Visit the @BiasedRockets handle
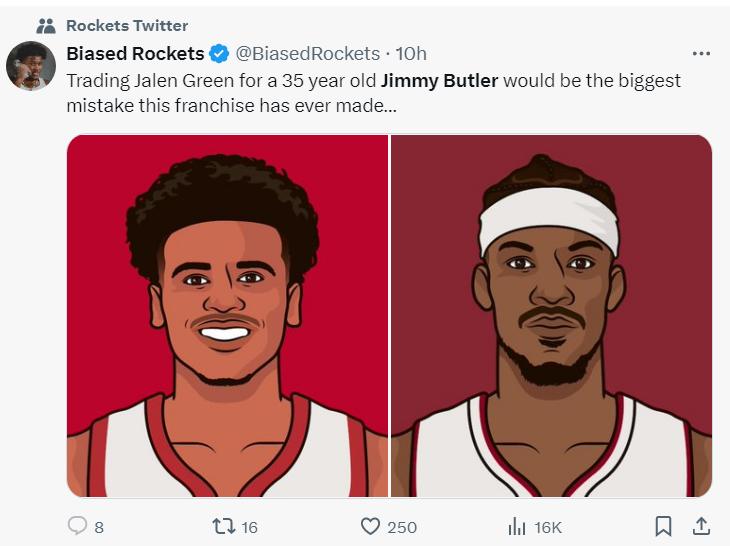Image resolution: width=730 pixels, height=546 pixels. coord(307,53)
